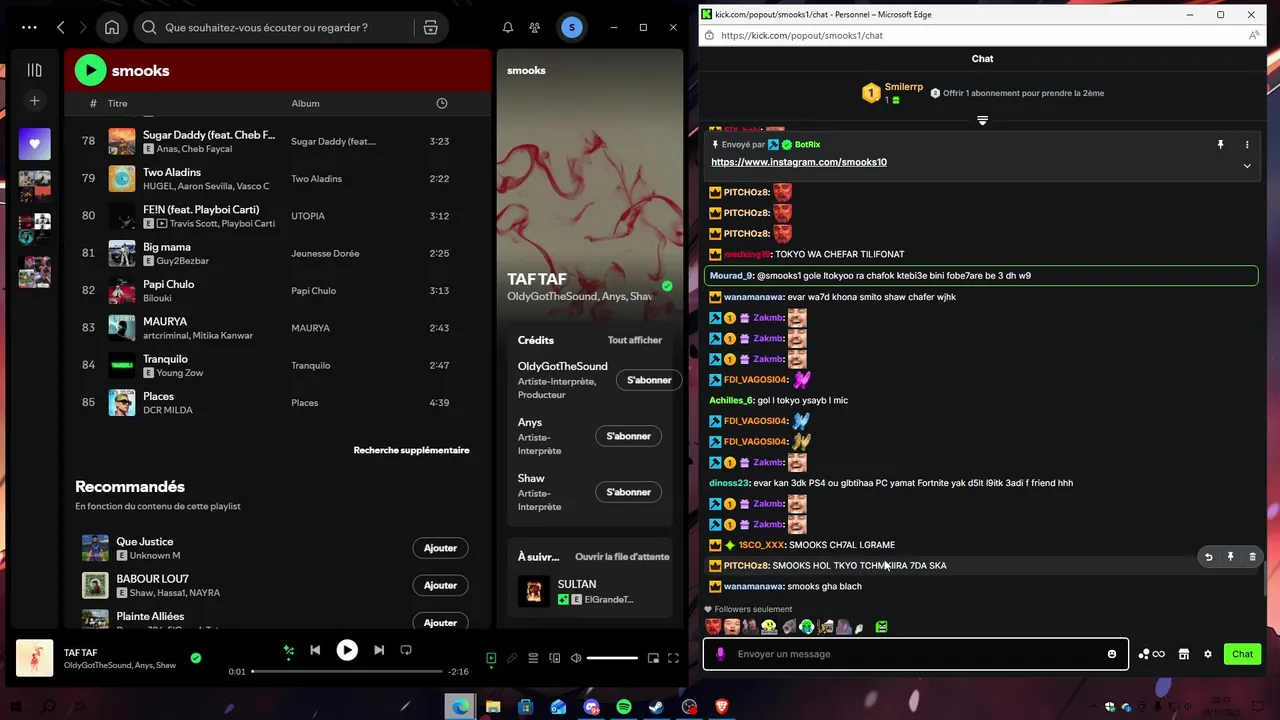Follow Shaw via S'abonner
The width and height of the screenshot is (1280, 720).
(628, 492)
